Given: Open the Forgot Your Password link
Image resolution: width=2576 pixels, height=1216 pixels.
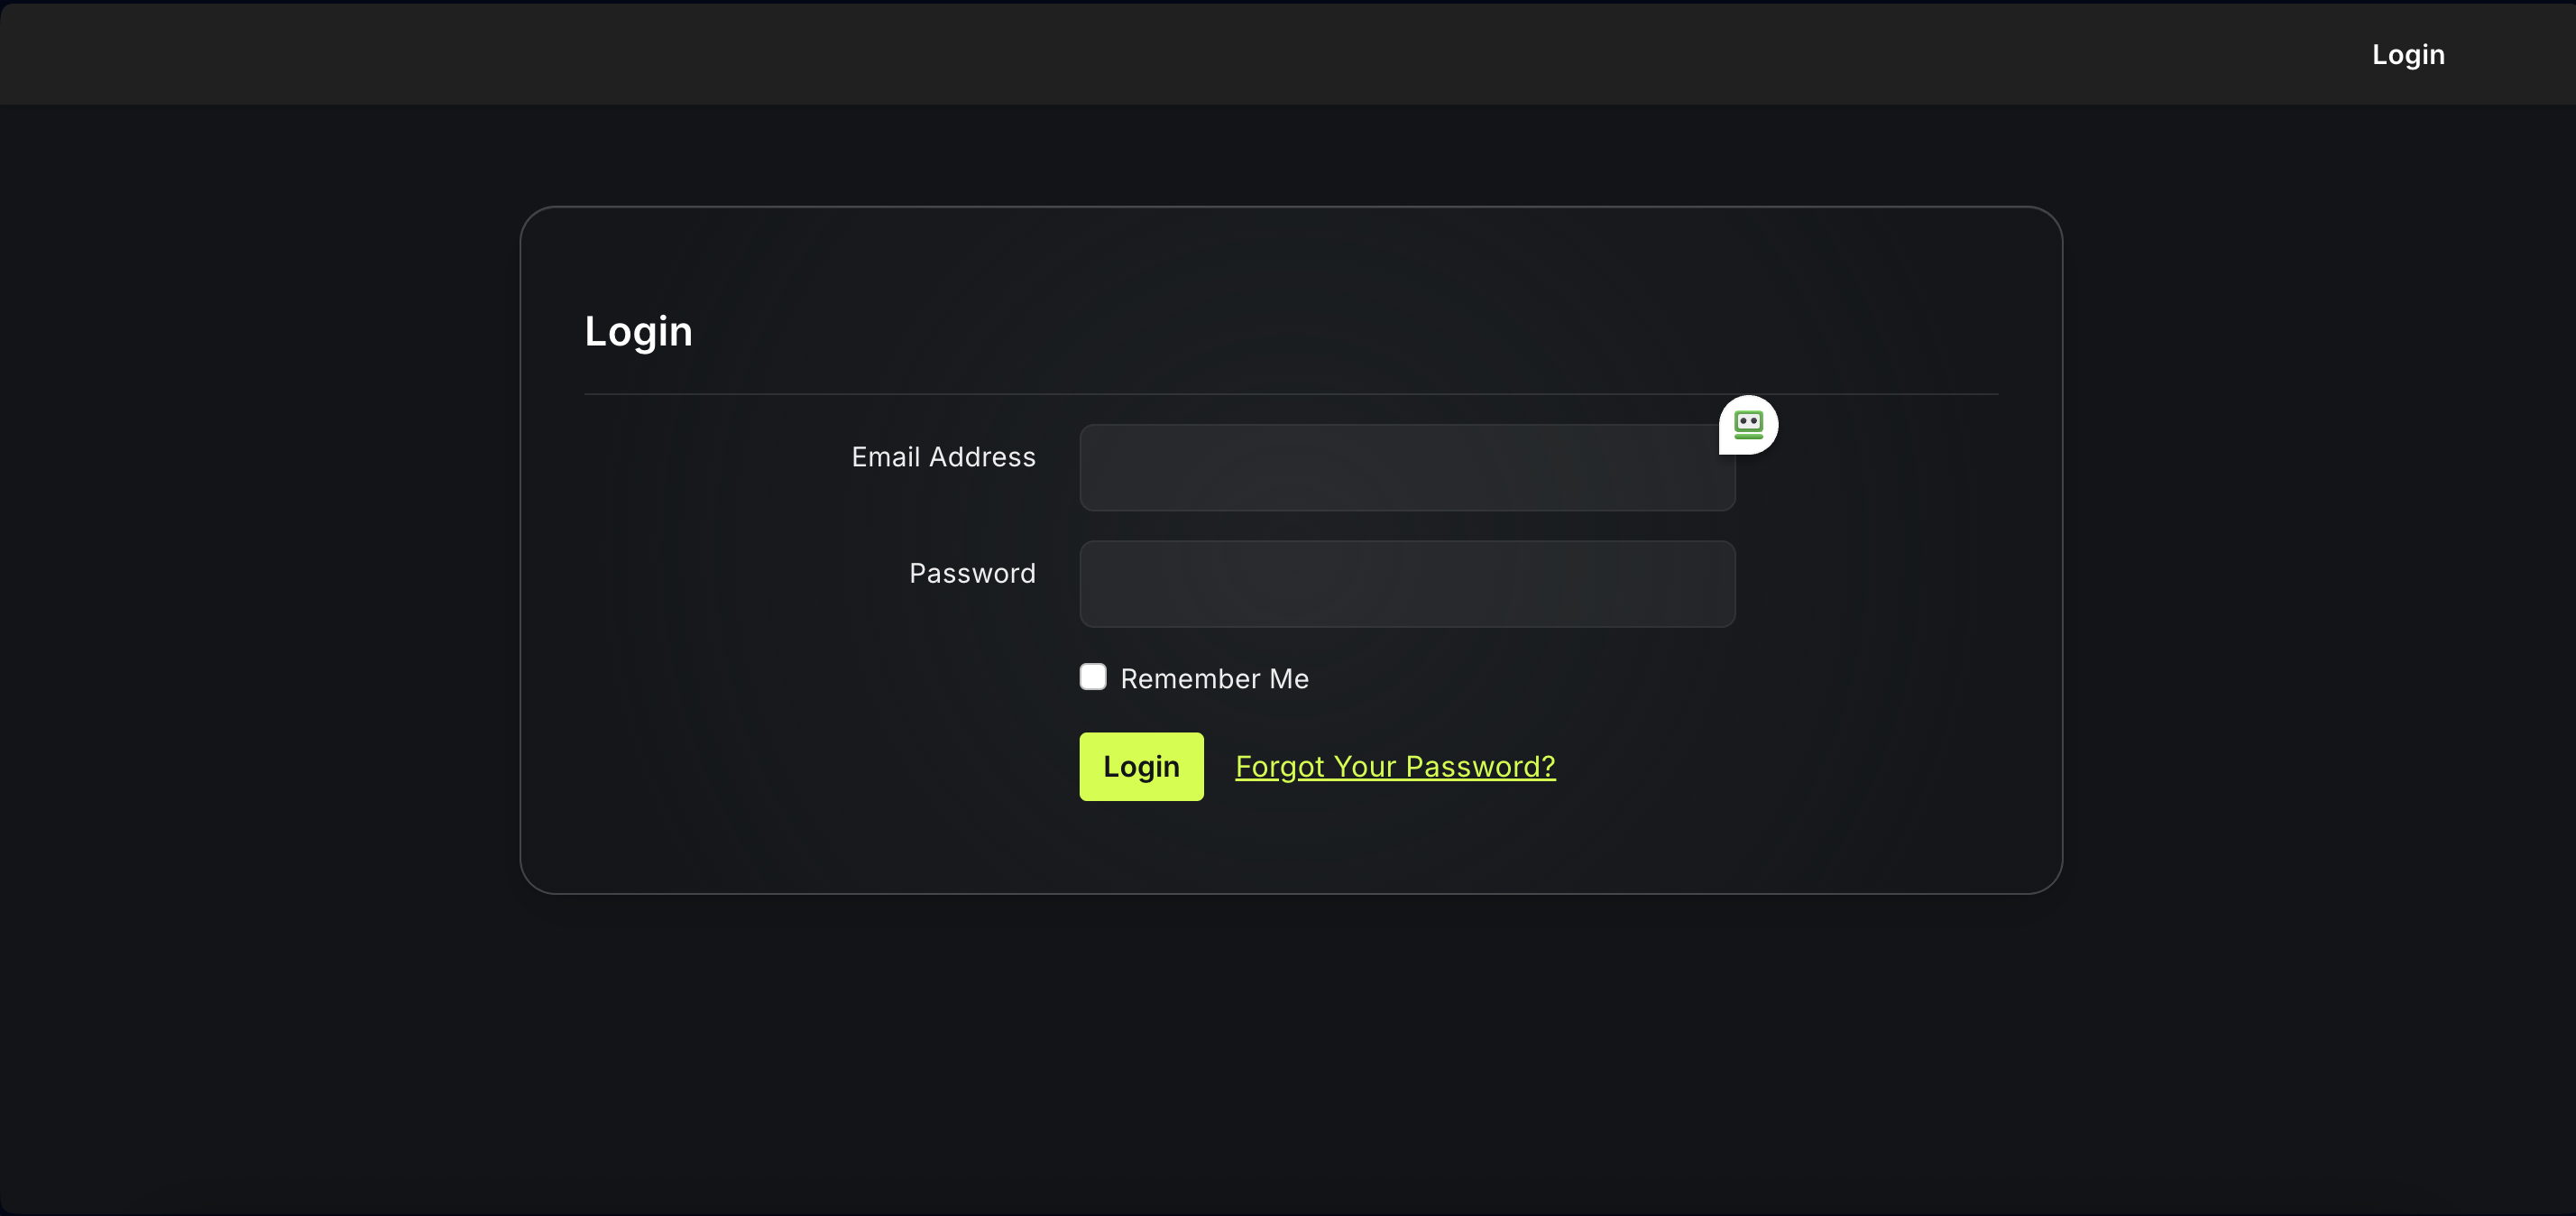Looking at the screenshot, I should pyautogui.click(x=1394, y=766).
